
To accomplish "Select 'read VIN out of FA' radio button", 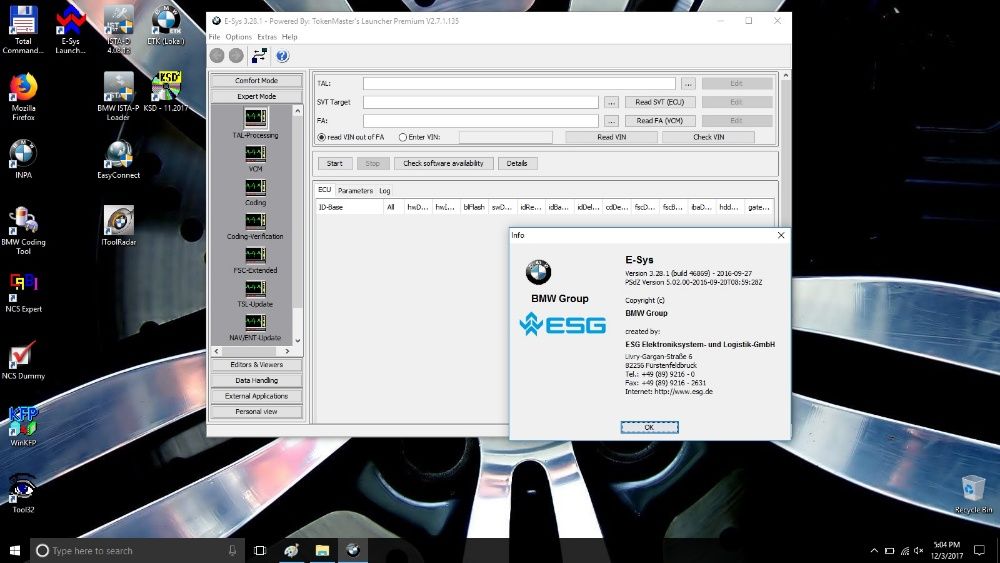I will point(321,137).
